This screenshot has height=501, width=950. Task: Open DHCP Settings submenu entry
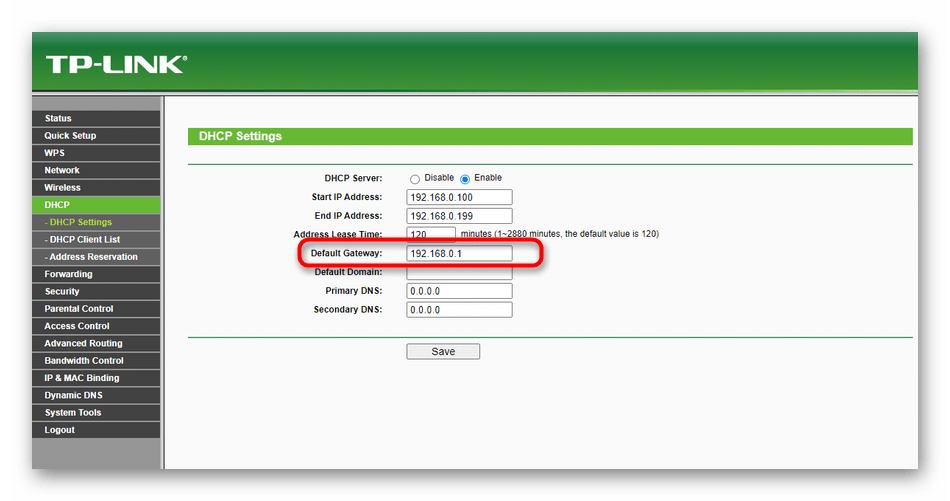[x=96, y=222]
